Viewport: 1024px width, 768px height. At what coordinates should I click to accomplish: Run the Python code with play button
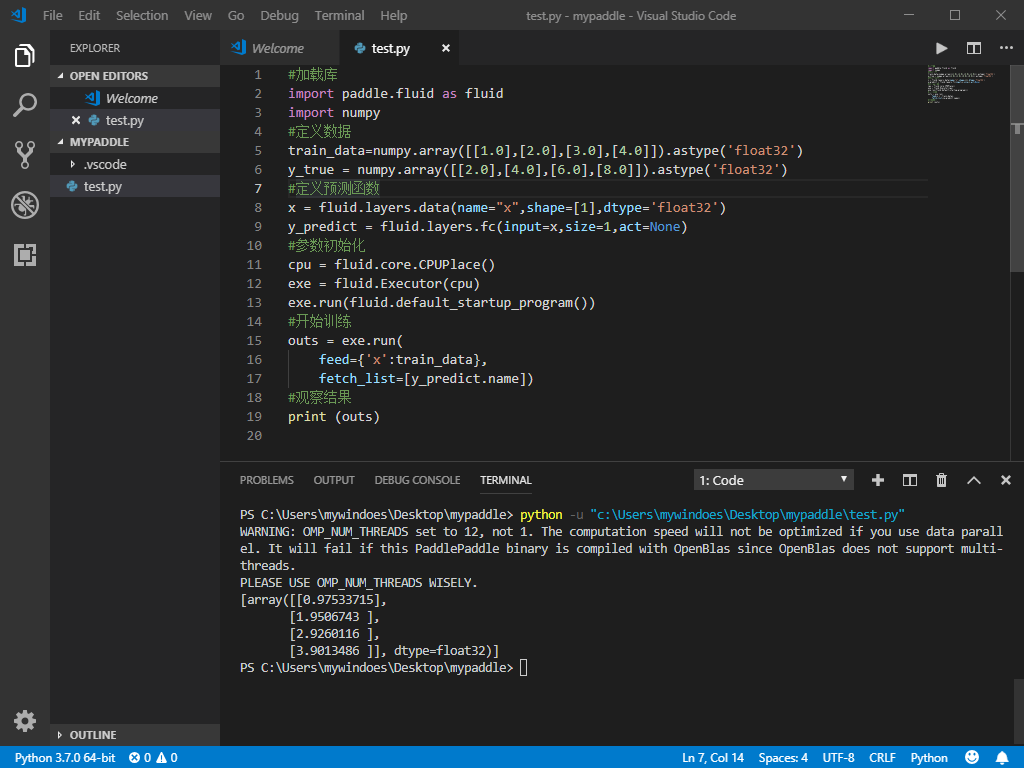click(941, 48)
